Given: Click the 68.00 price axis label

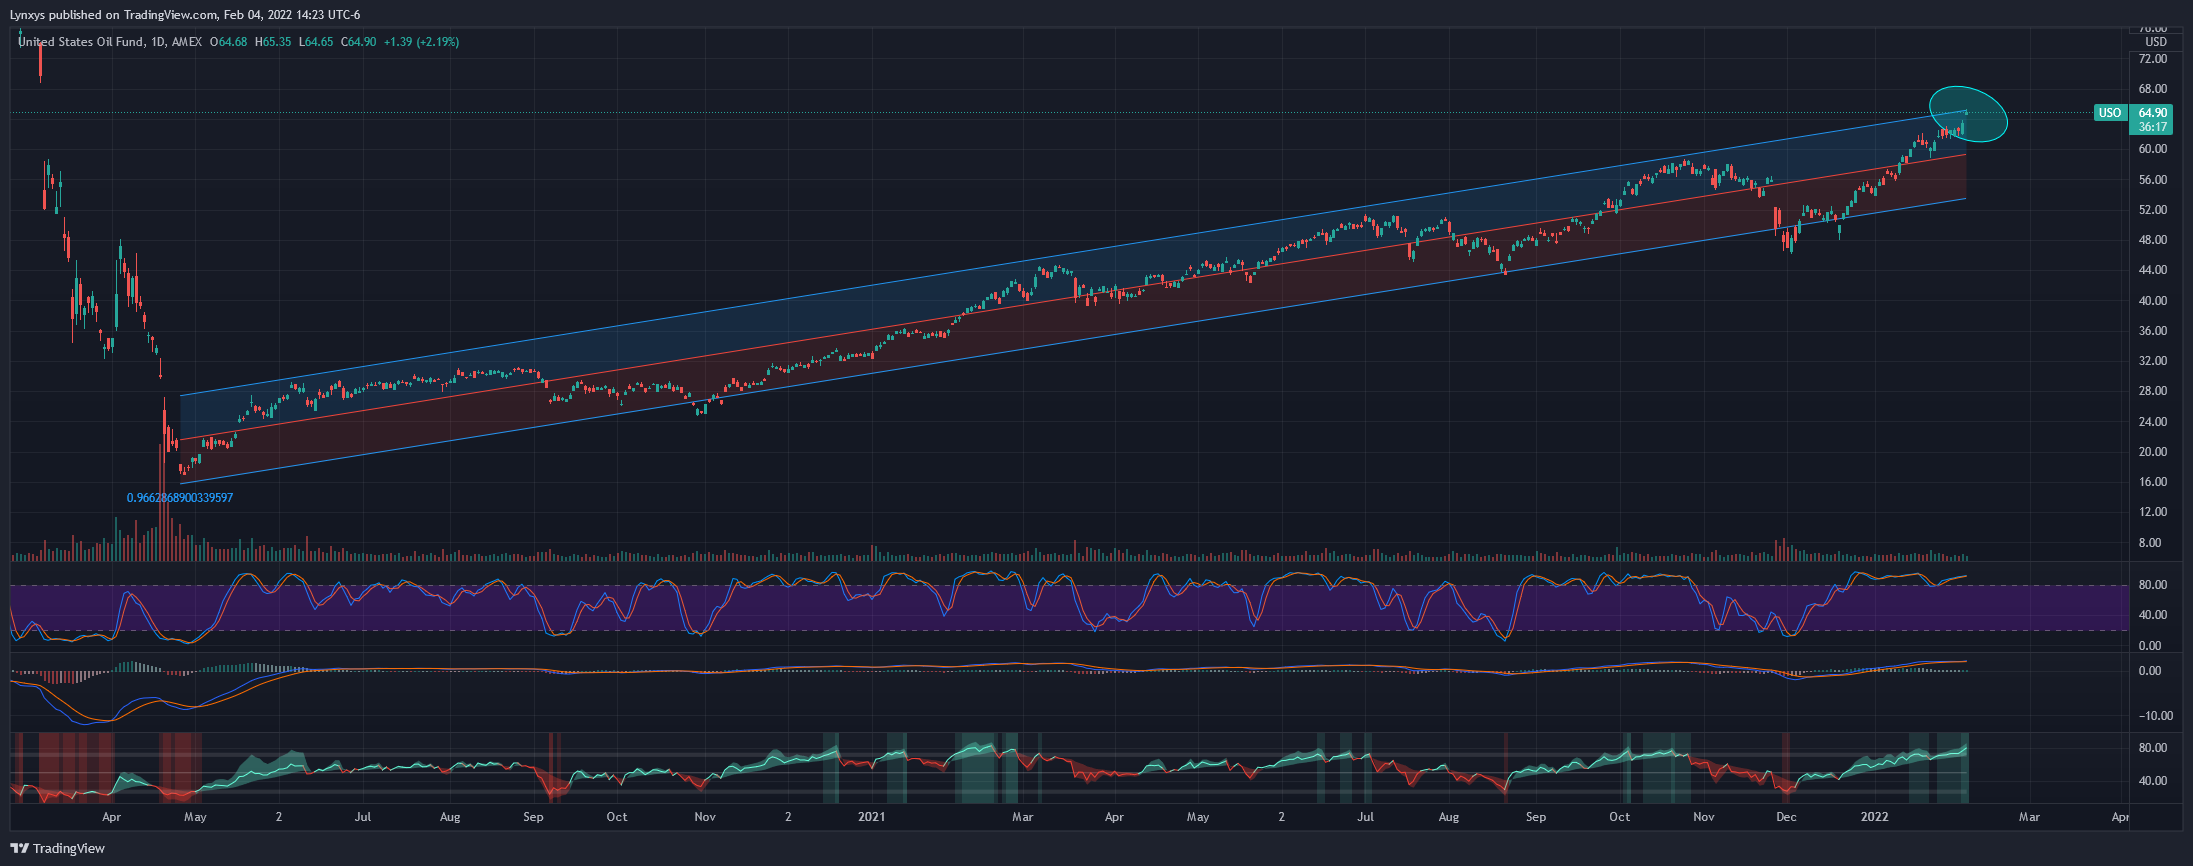Looking at the screenshot, I should [2152, 89].
